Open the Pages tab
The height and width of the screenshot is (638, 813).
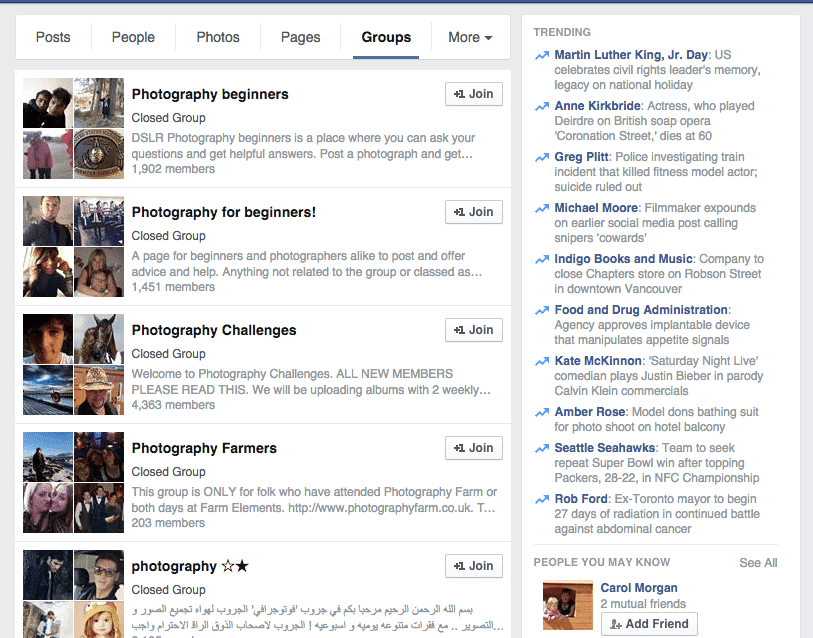pos(301,37)
